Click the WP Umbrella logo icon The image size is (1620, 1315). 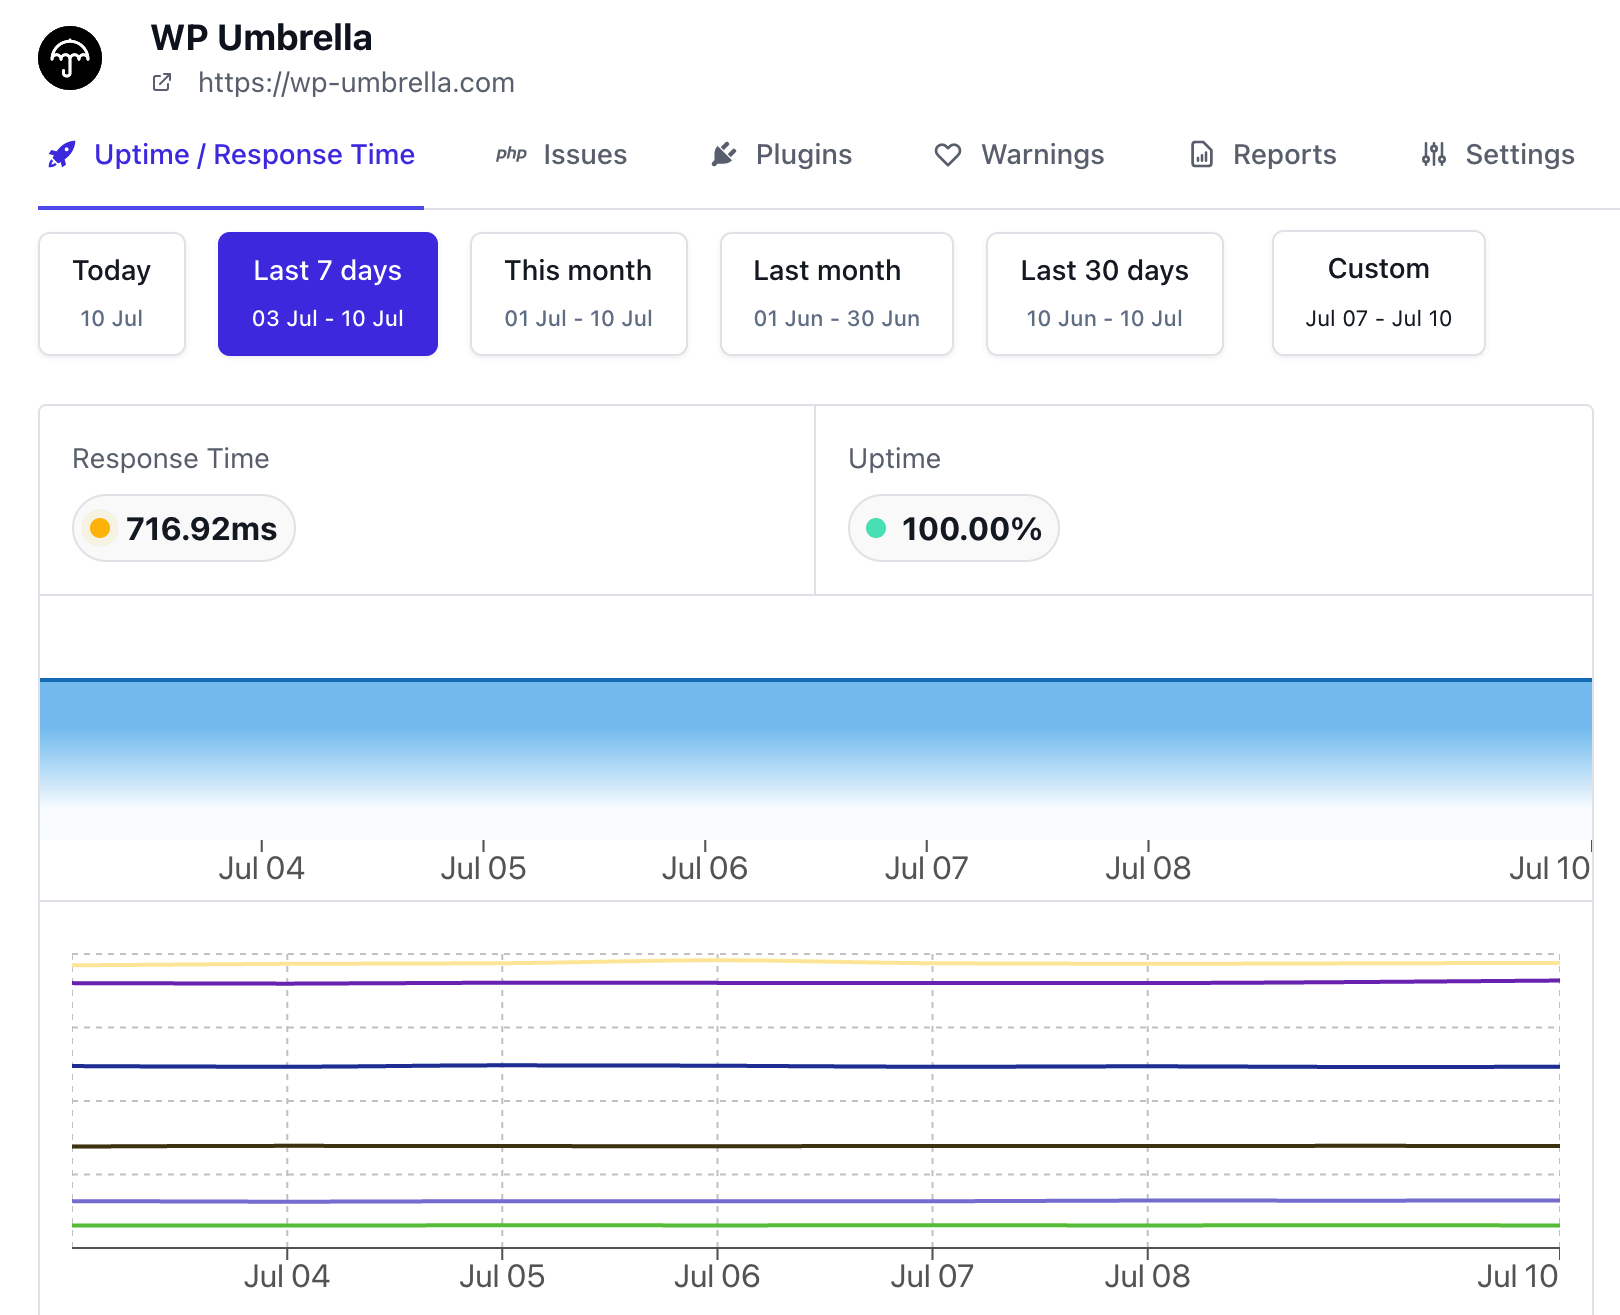click(70, 58)
